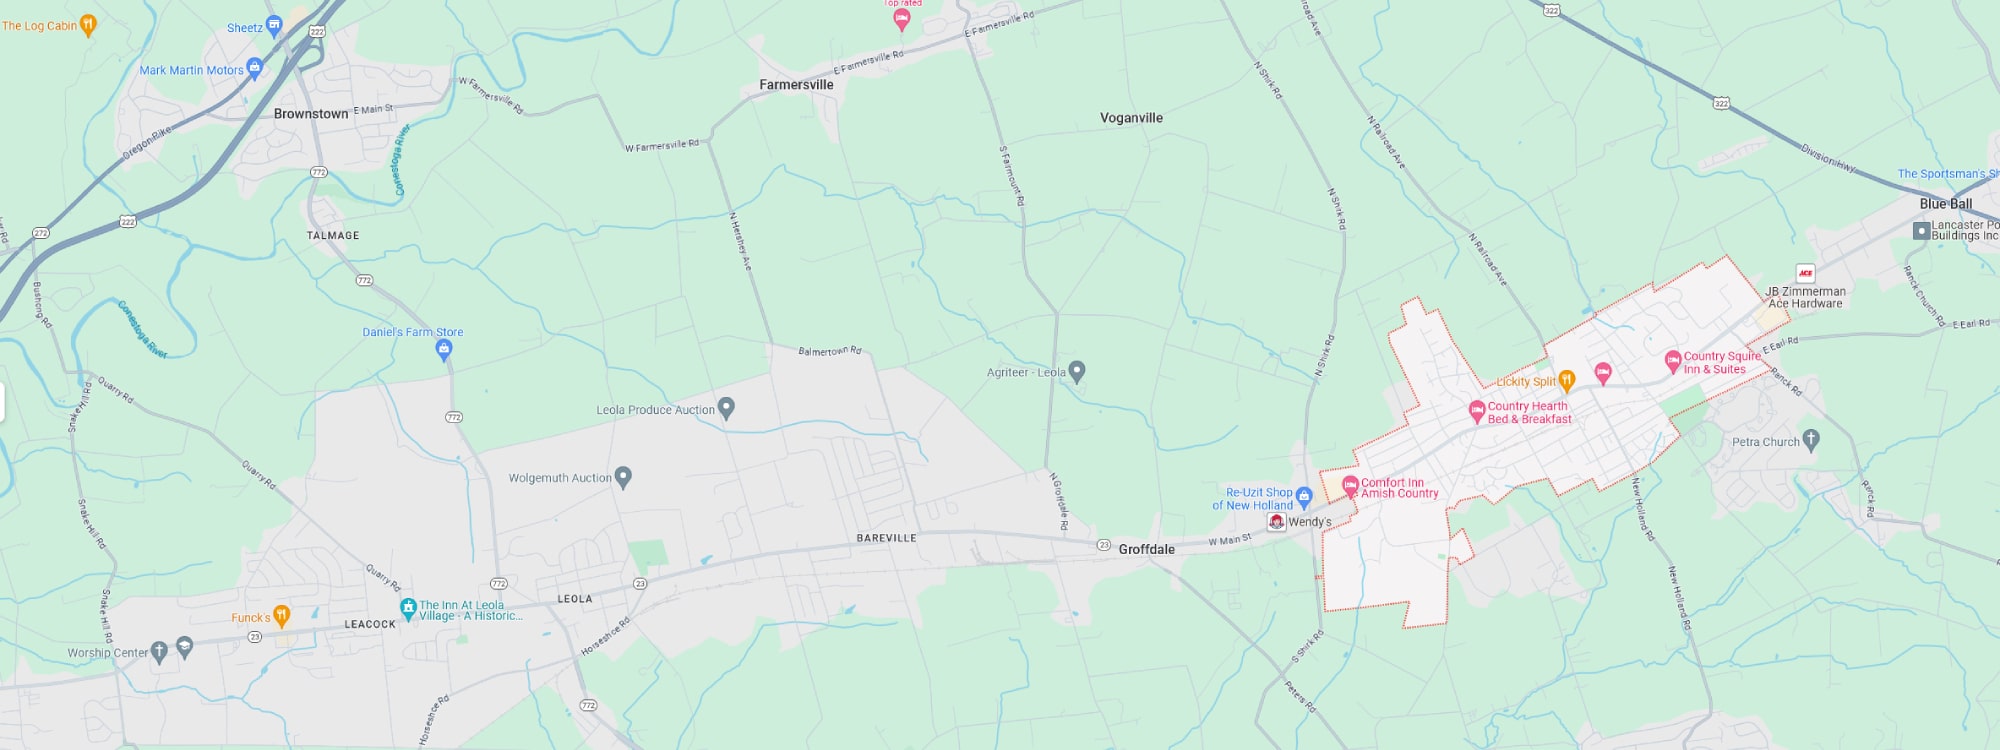Open Re-Uzit Shop of New Holland pin
The width and height of the screenshot is (2000, 750).
click(1303, 498)
